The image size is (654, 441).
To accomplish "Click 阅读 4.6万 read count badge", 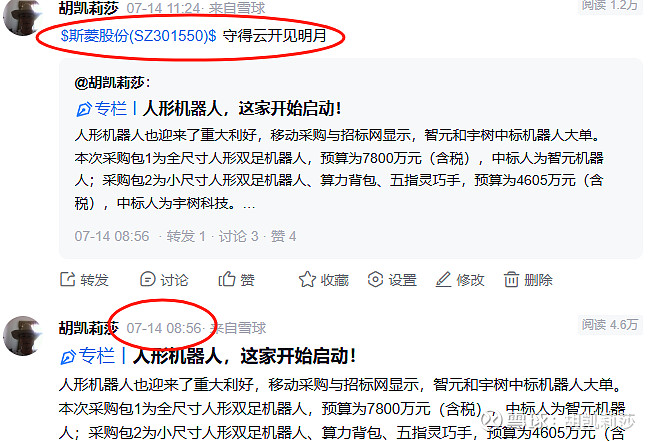I will 610,325.
